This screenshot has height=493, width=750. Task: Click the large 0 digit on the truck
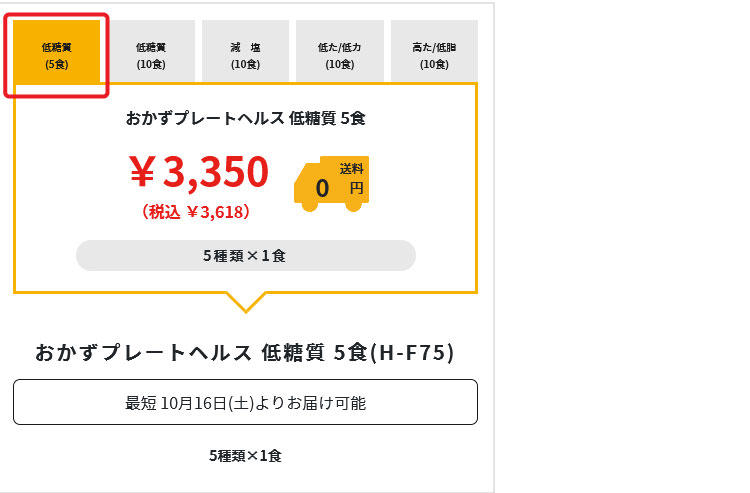tap(322, 188)
